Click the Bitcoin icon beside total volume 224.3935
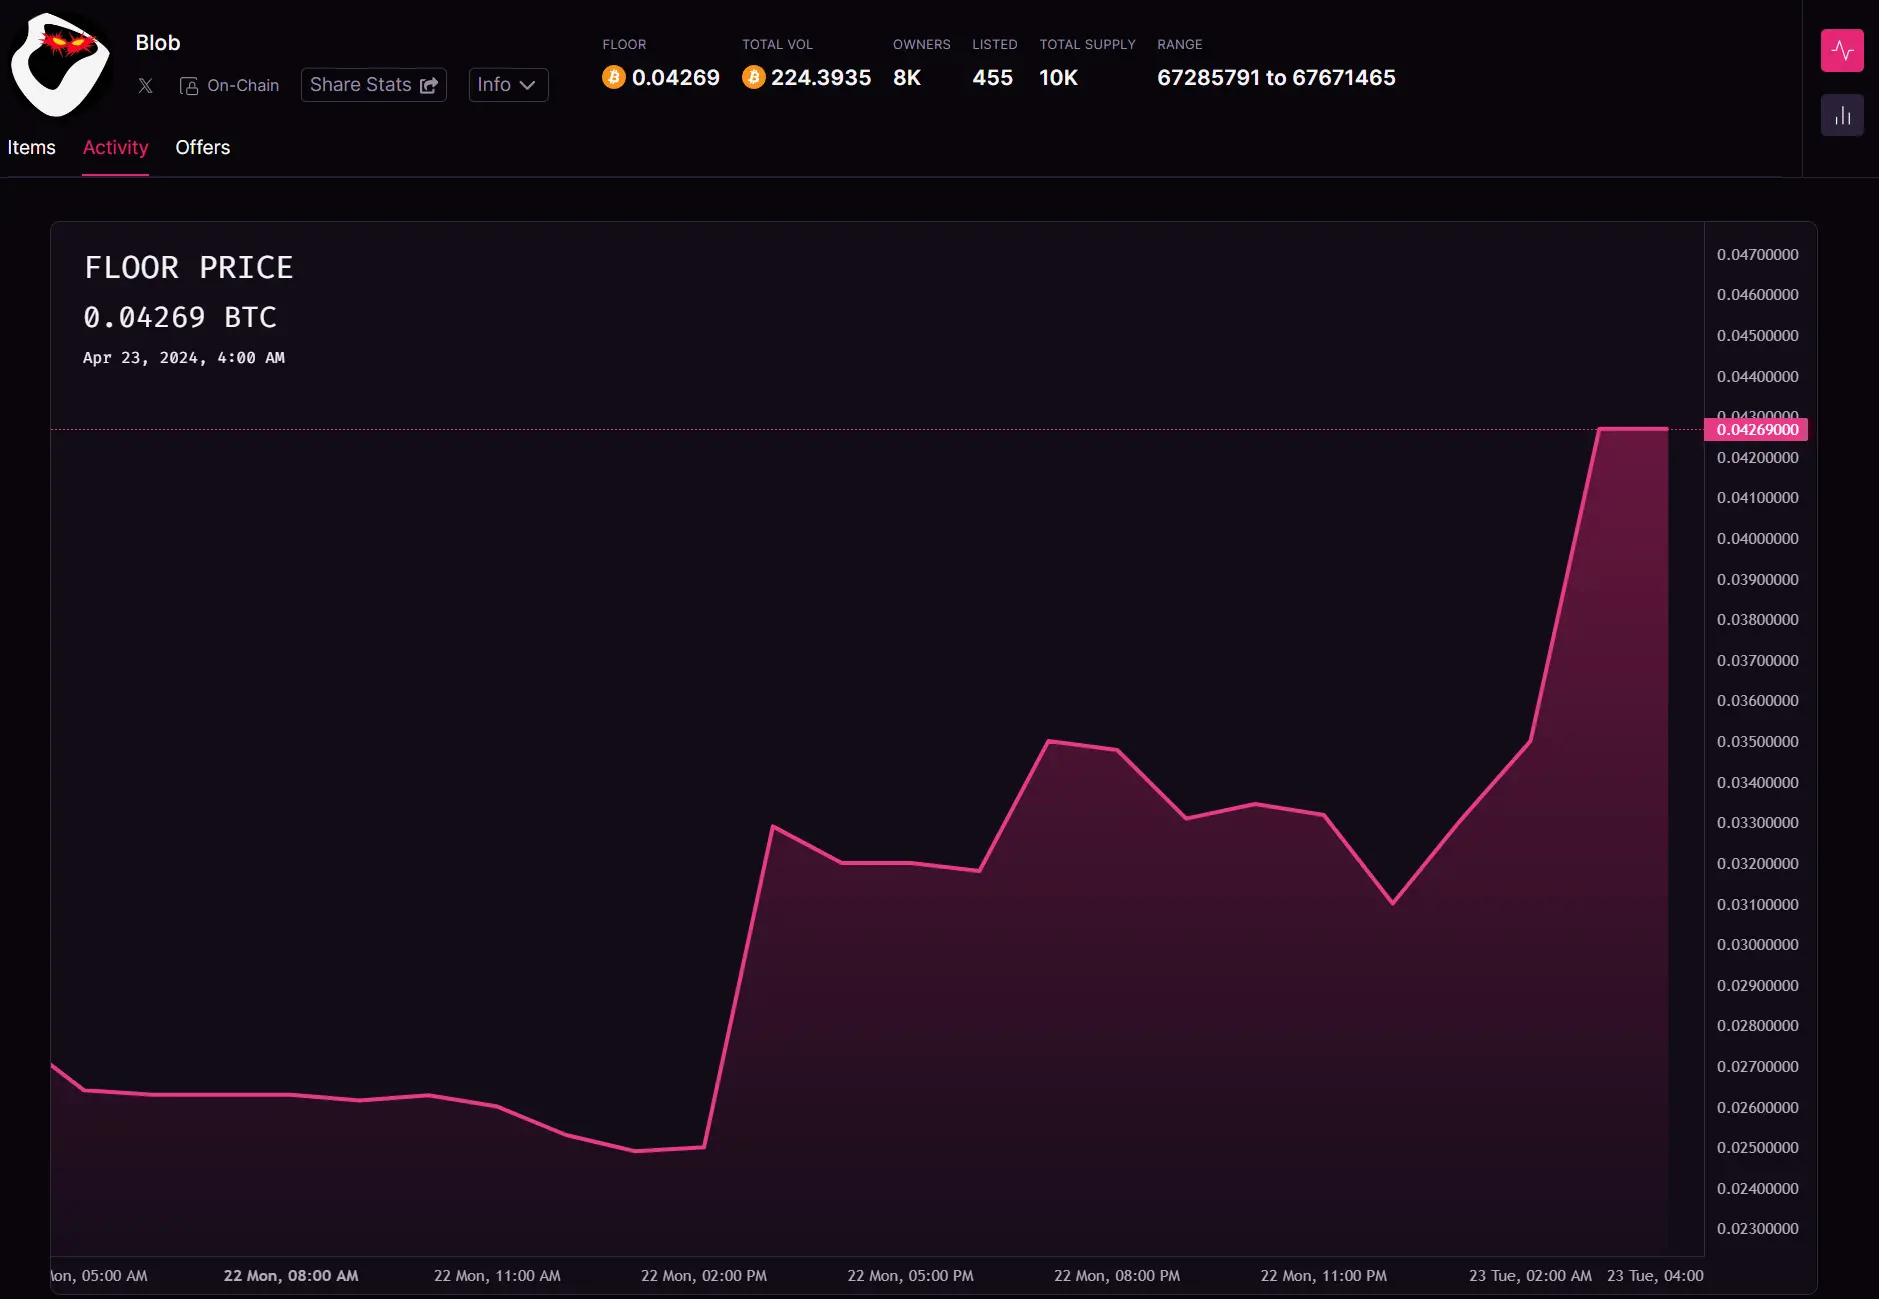The height and width of the screenshot is (1299, 1879). point(753,77)
